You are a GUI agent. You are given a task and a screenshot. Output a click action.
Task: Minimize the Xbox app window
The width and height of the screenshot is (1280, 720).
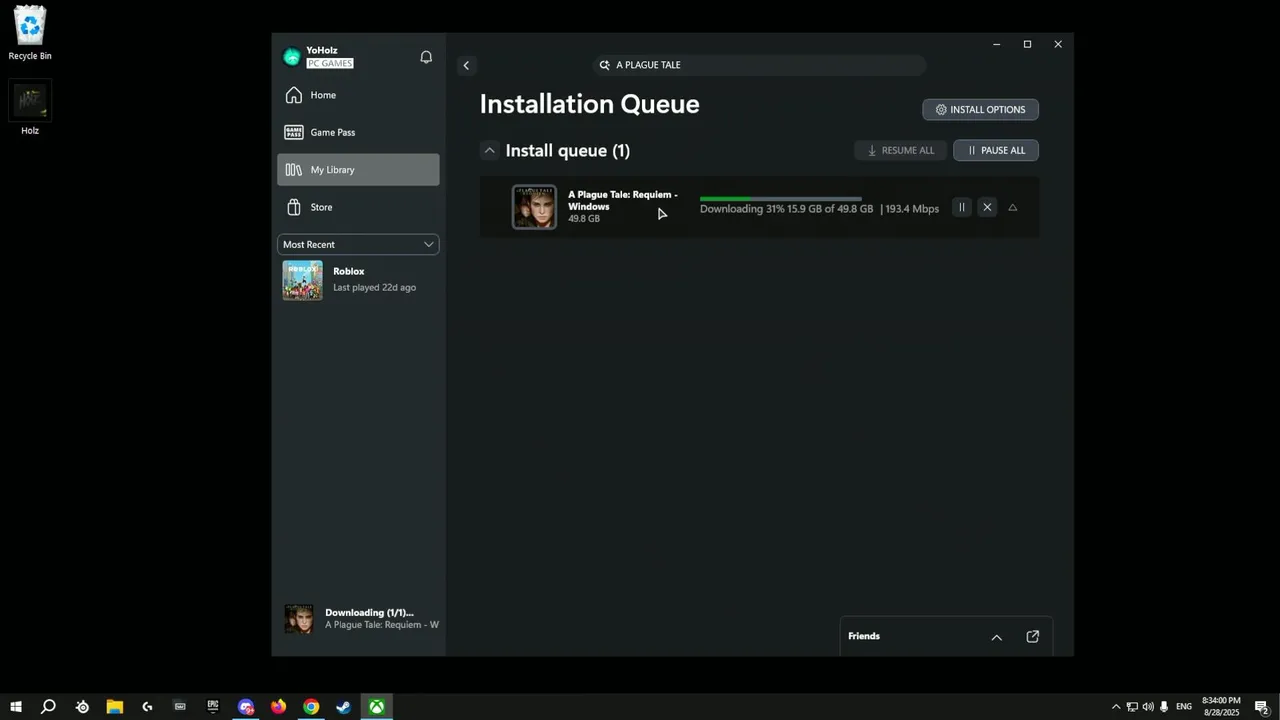[996, 44]
